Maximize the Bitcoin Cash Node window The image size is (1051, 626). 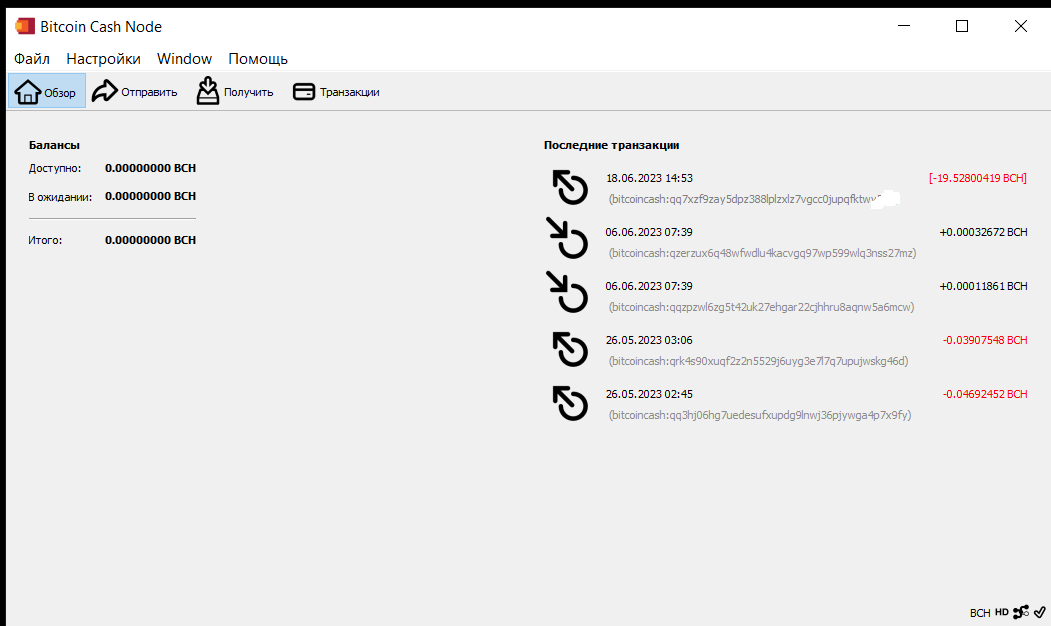click(x=962, y=26)
